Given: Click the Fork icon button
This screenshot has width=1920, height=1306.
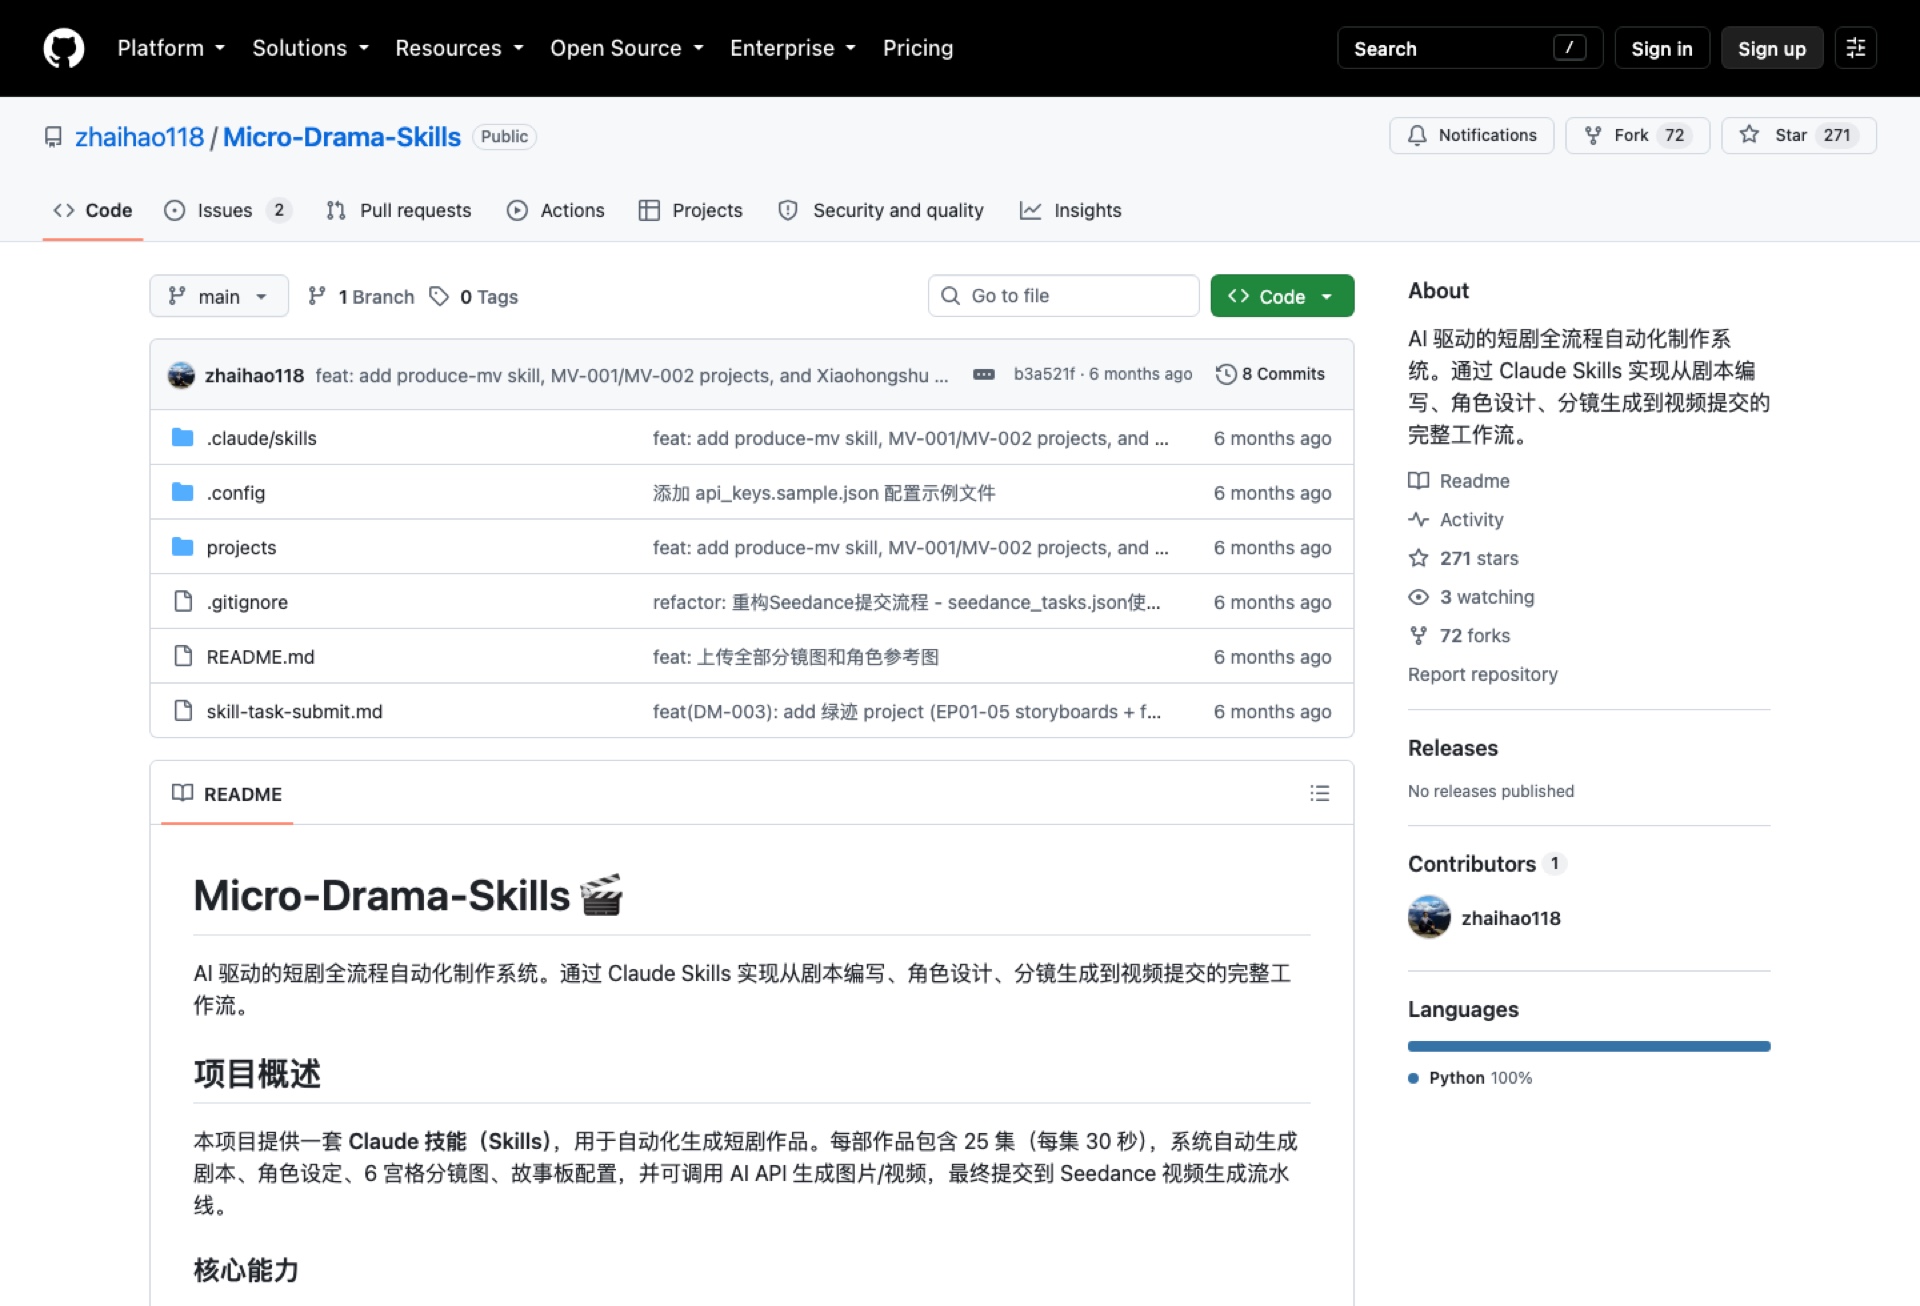Looking at the screenshot, I should (x=1593, y=135).
